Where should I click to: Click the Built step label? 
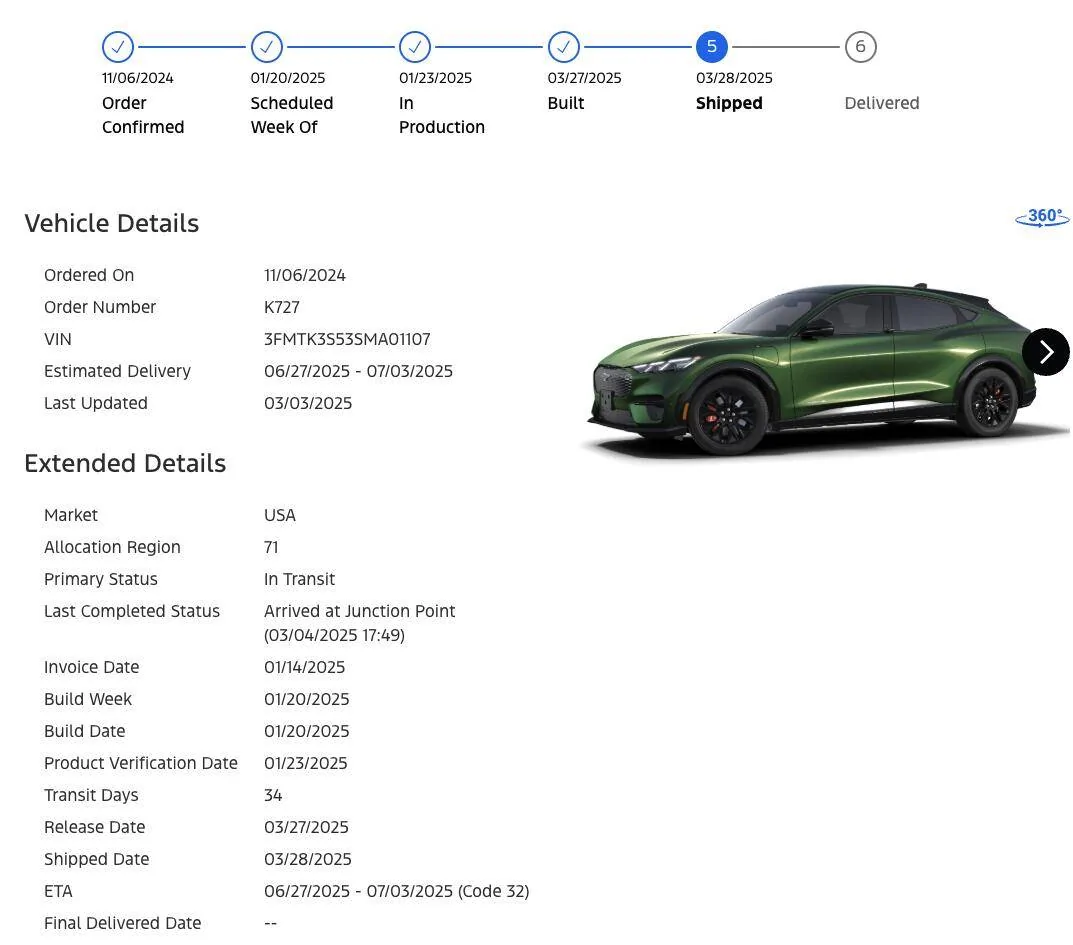coord(566,103)
